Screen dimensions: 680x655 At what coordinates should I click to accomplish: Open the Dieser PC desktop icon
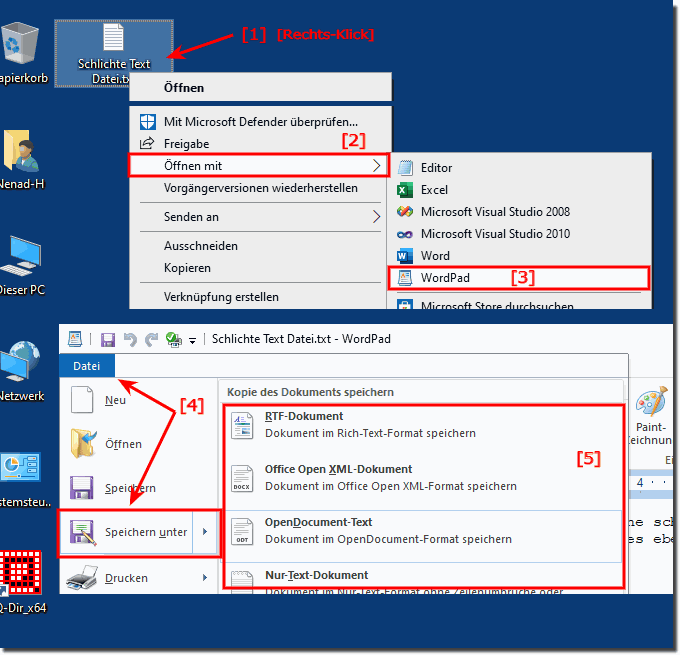pyautogui.click(x=21, y=256)
